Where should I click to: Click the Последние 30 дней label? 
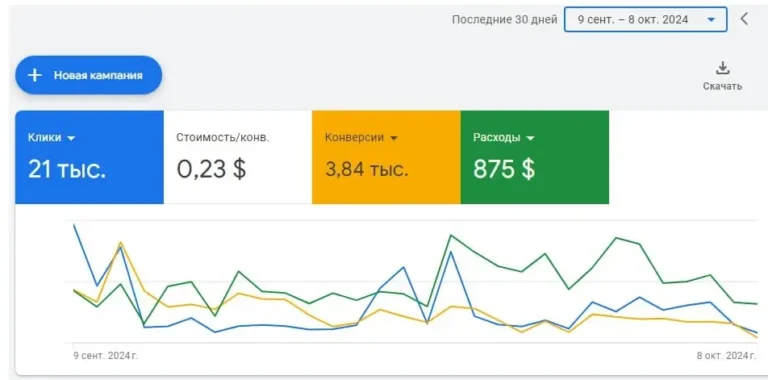tap(504, 20)
